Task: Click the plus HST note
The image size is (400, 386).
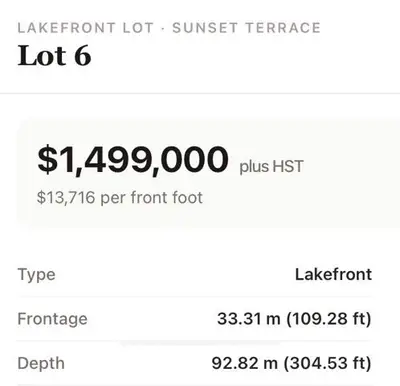Action: pyautogui.click(x=271, y=166)
